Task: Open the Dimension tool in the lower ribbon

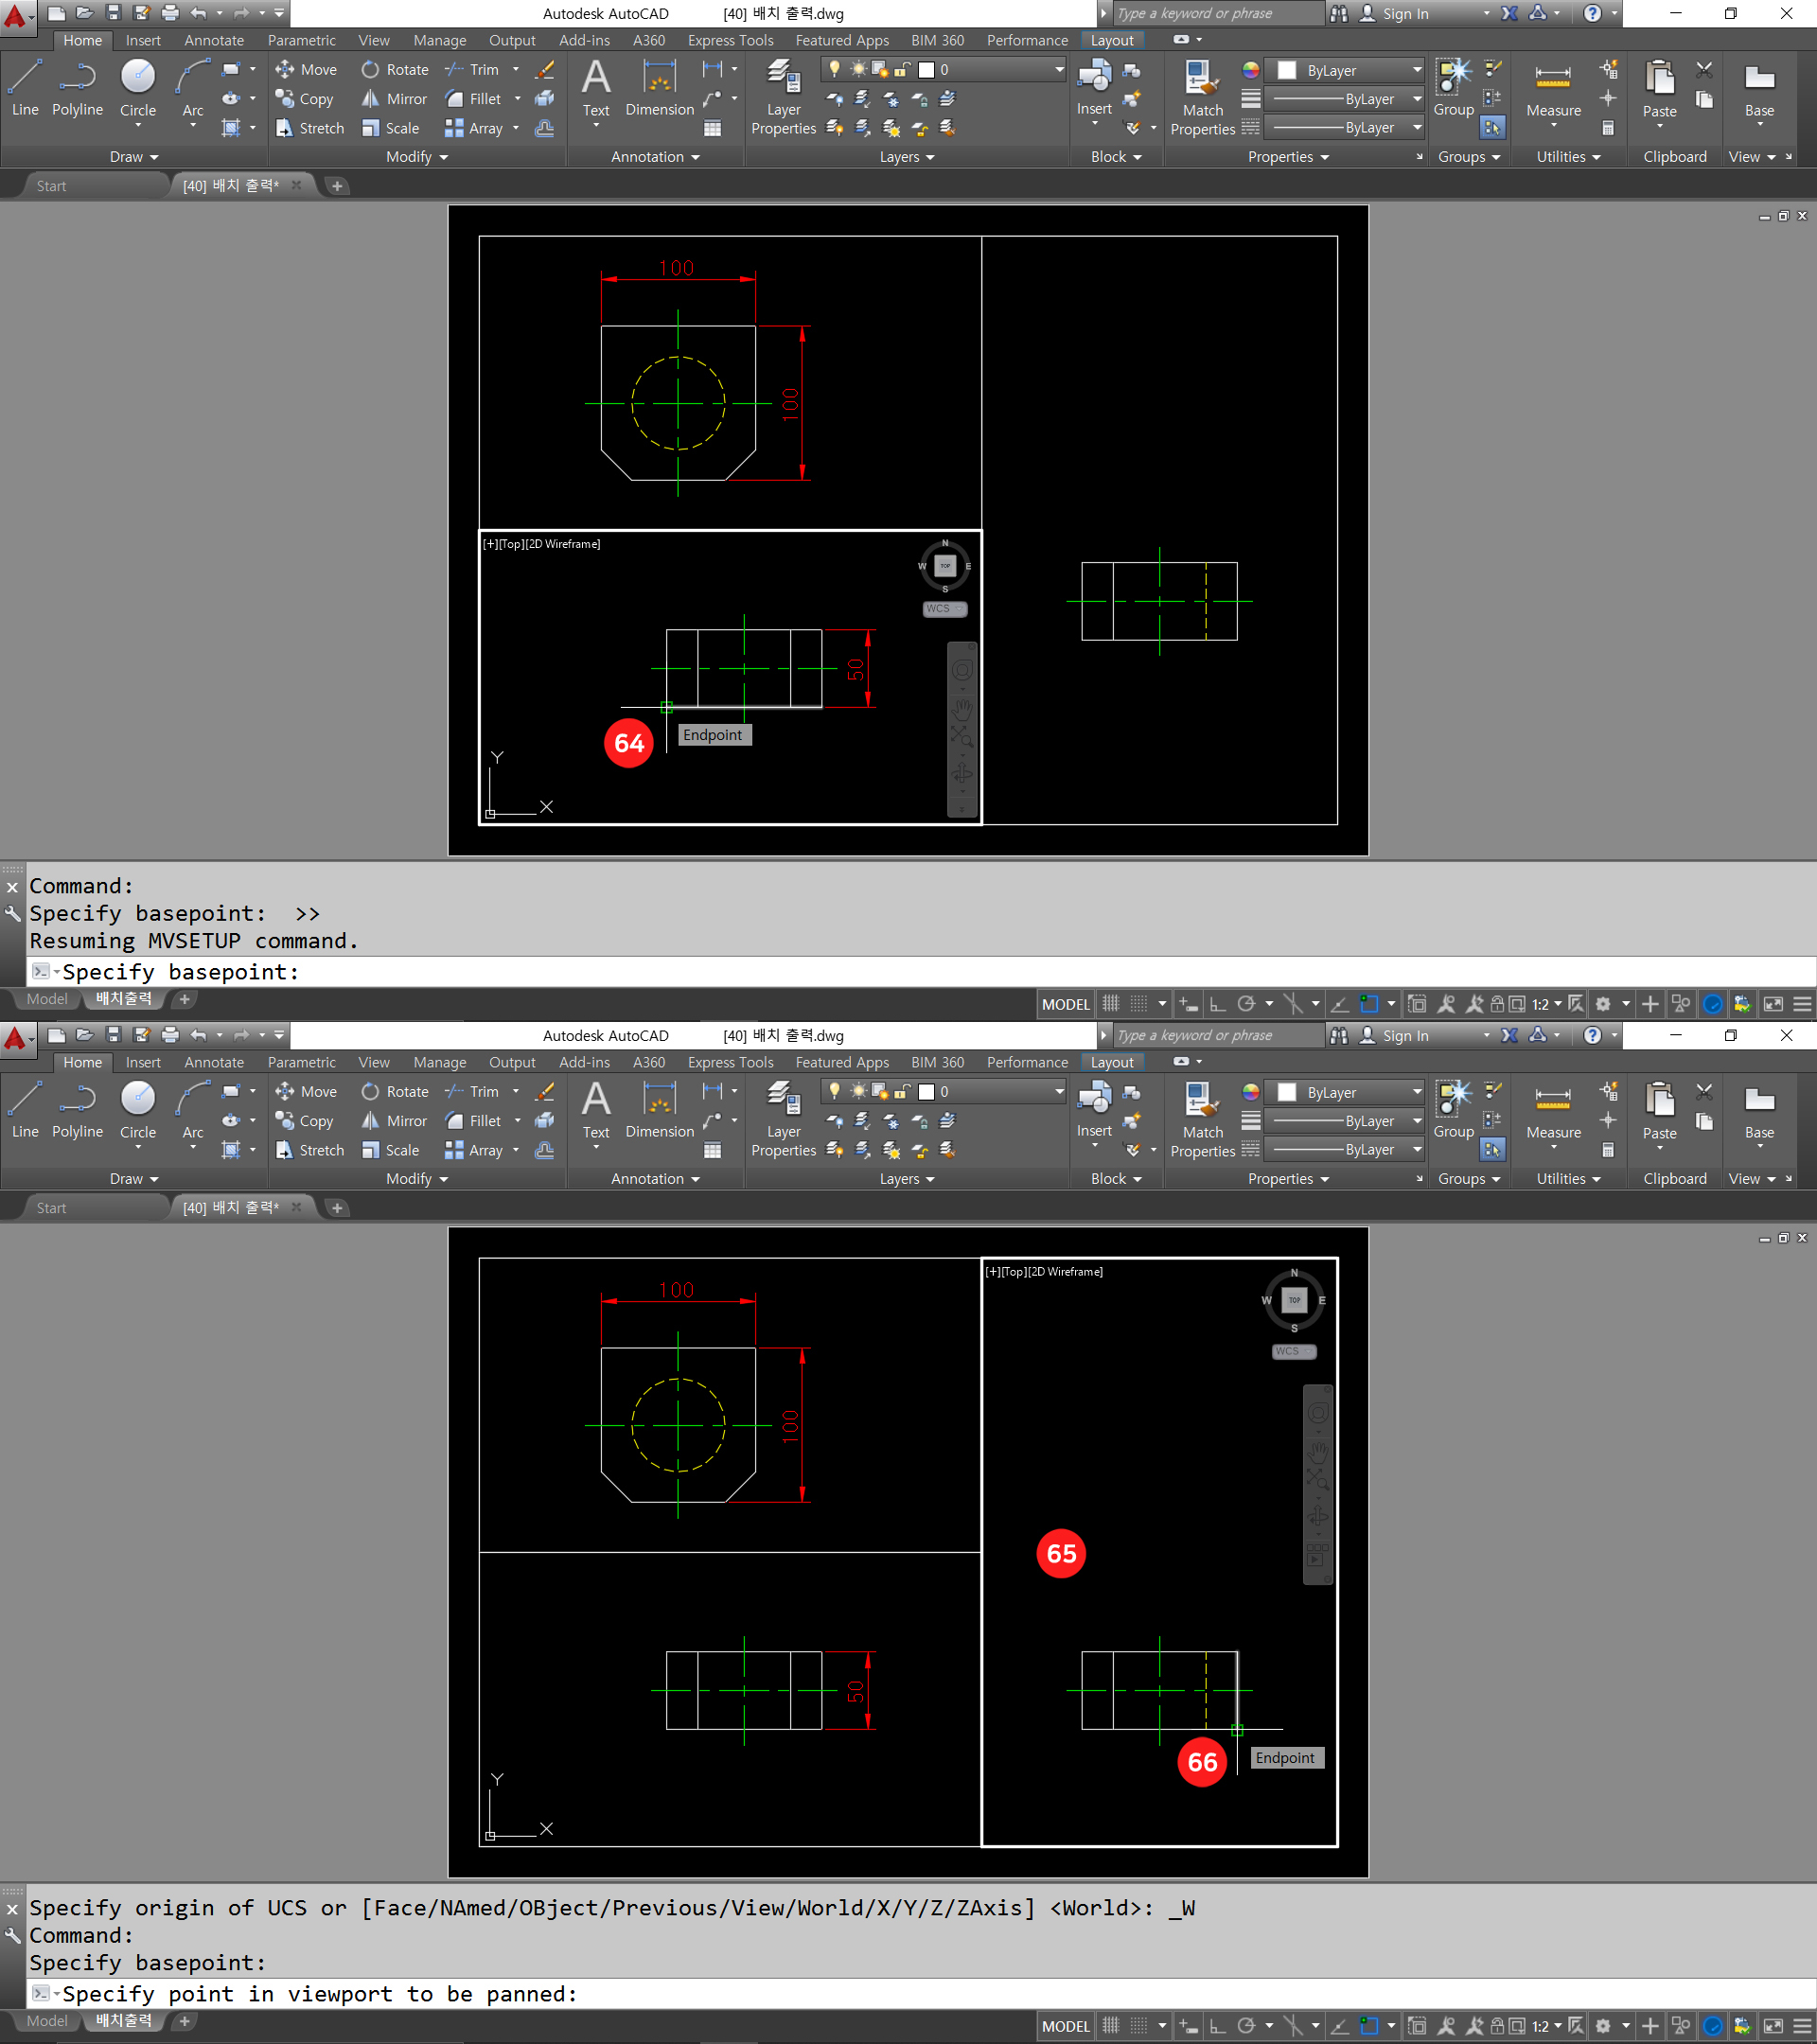Action: [x=659, y=1110]
